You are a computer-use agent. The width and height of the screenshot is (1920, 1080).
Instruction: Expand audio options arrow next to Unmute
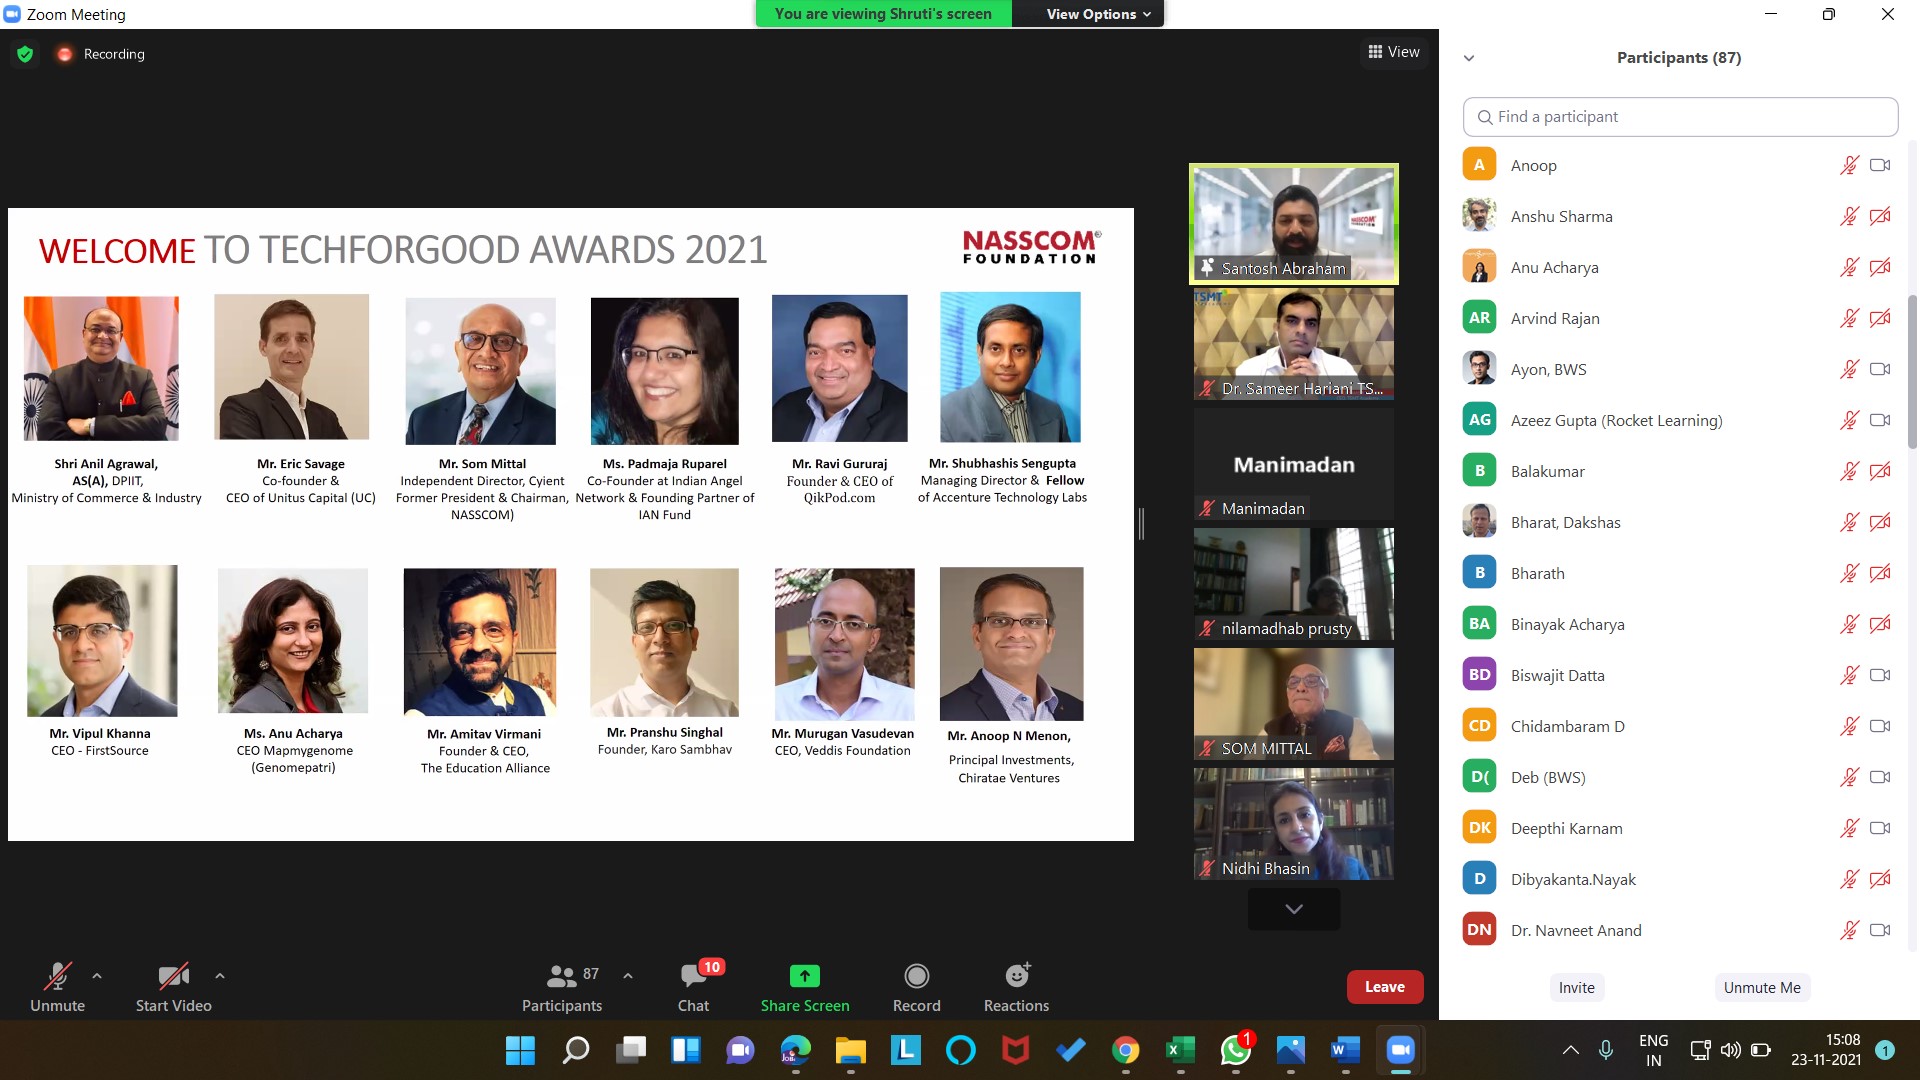click(x=97, y=976)
